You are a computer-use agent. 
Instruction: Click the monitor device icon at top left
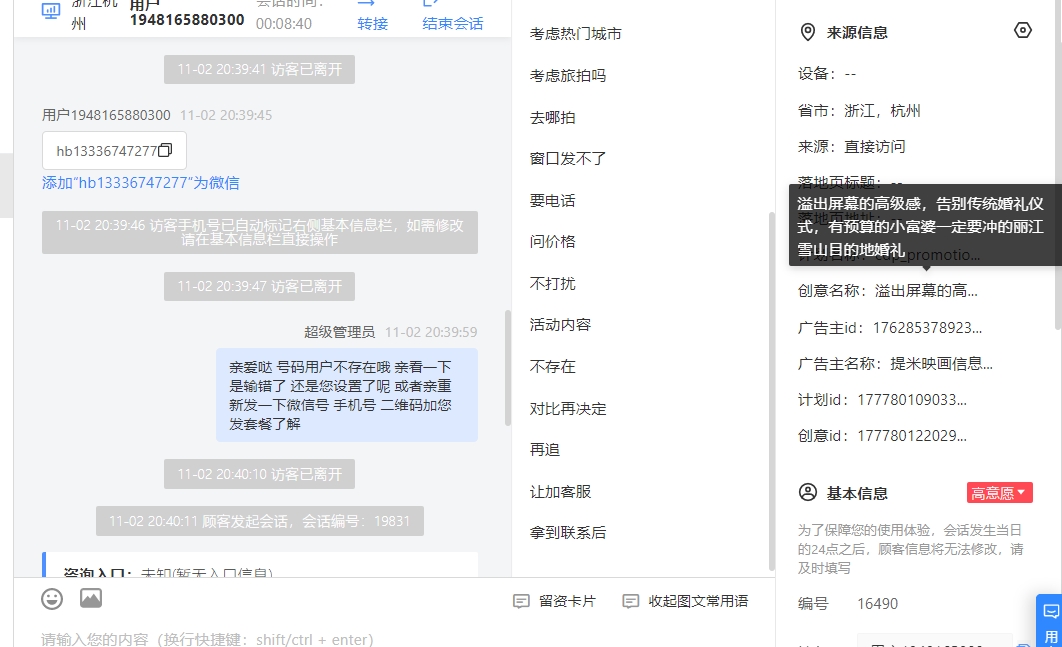click(x=51, y=10)
